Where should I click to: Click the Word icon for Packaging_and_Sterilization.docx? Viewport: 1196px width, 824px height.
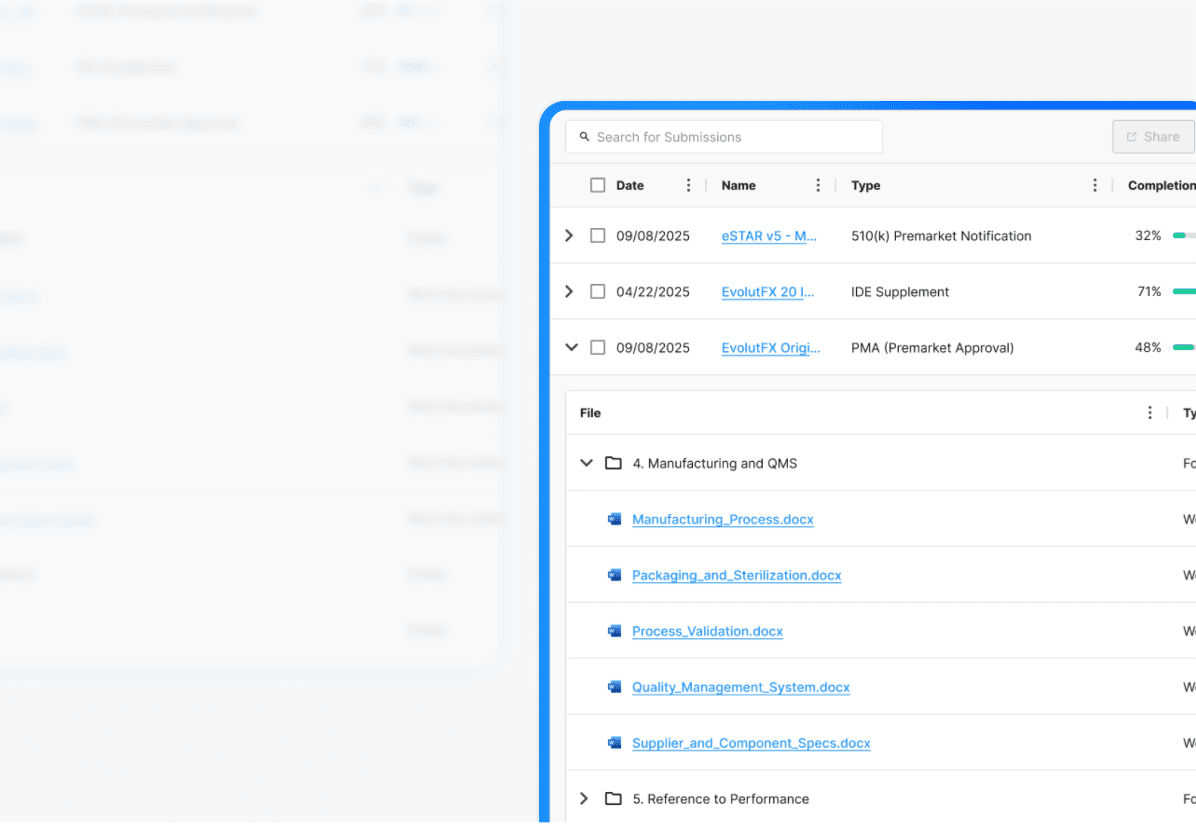(x=614, y=575)
